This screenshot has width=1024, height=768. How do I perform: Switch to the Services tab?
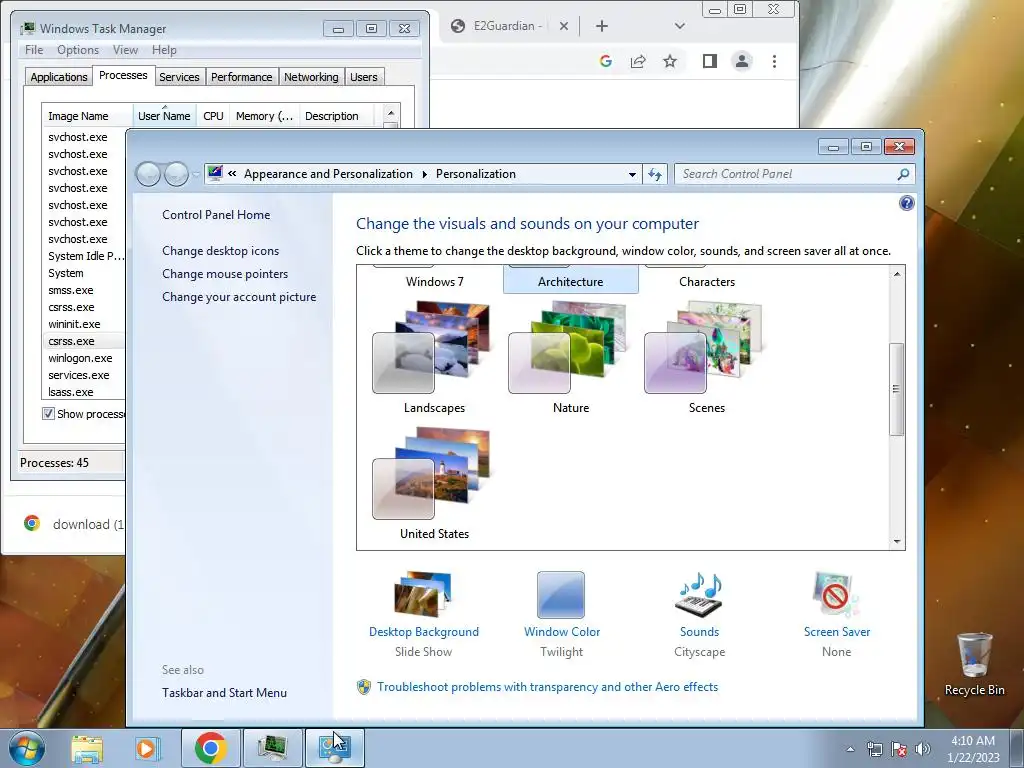179,77
